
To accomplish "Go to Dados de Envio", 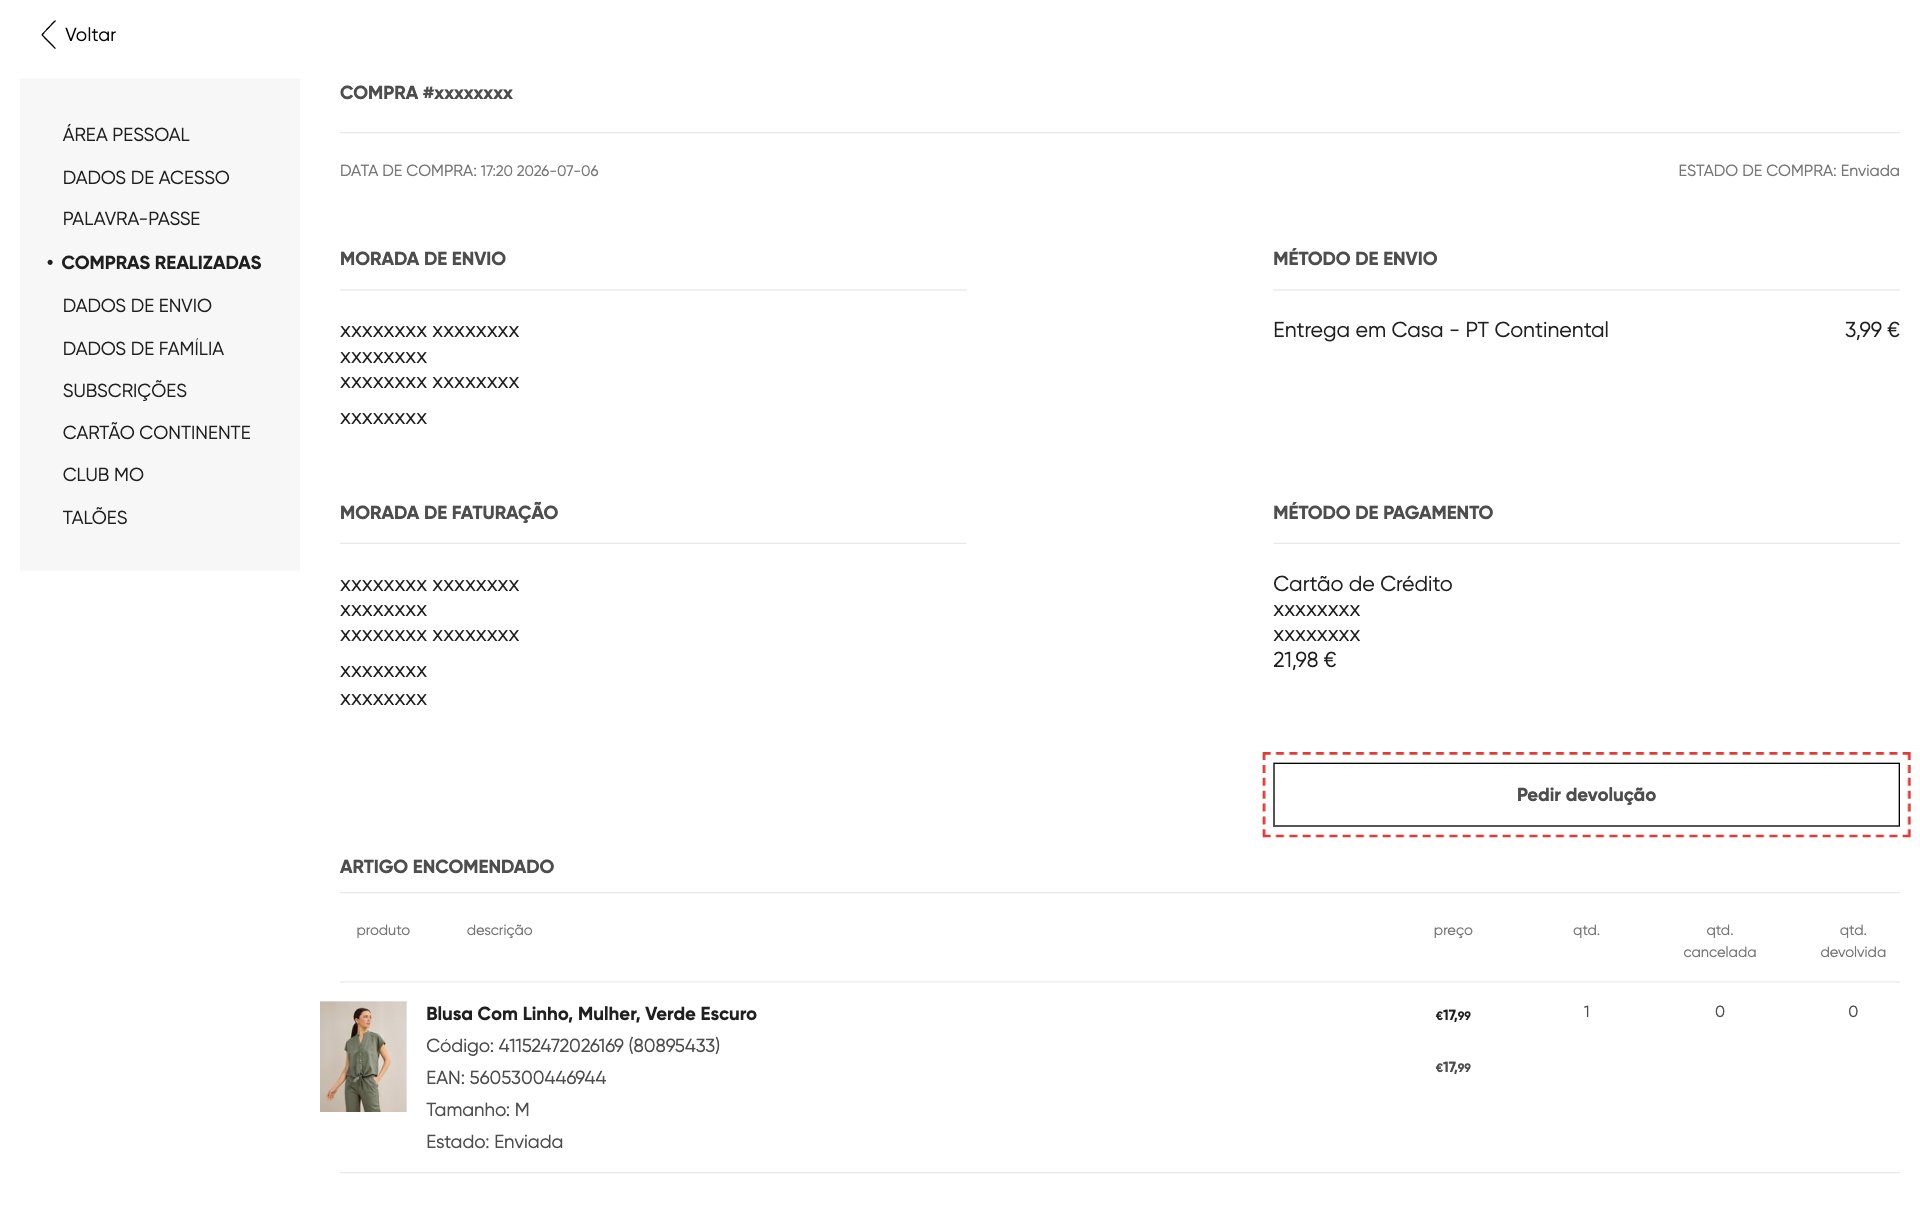I will point(137,306).
